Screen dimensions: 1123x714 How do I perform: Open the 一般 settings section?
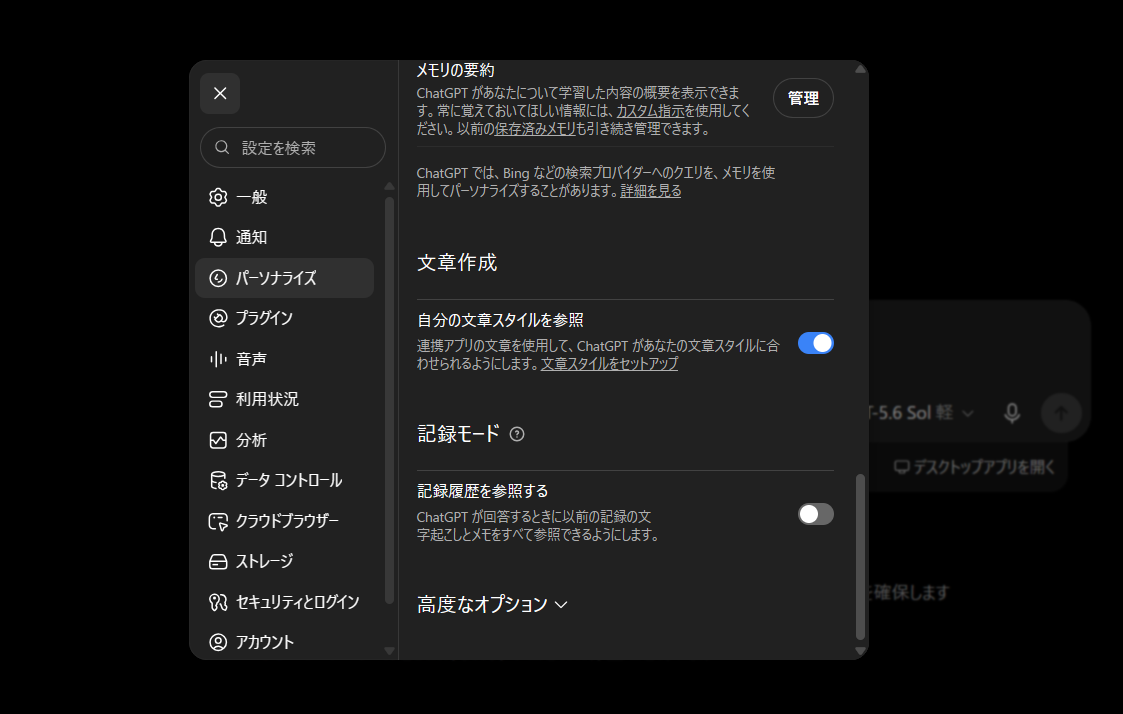284,197
